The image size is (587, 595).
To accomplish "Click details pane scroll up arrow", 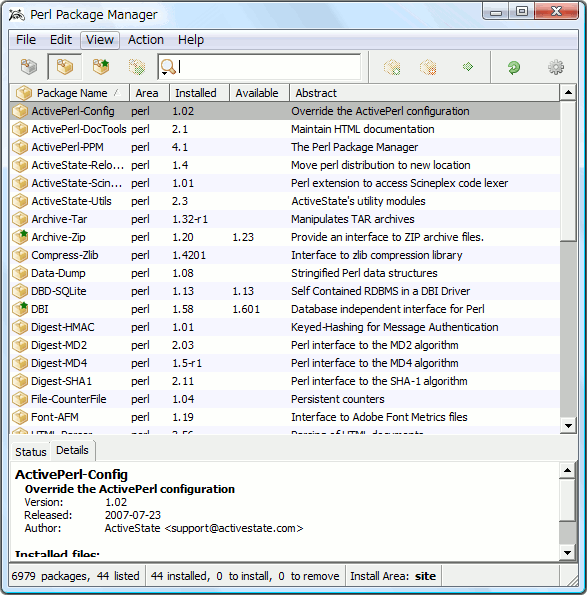I will tap(567, 471).
